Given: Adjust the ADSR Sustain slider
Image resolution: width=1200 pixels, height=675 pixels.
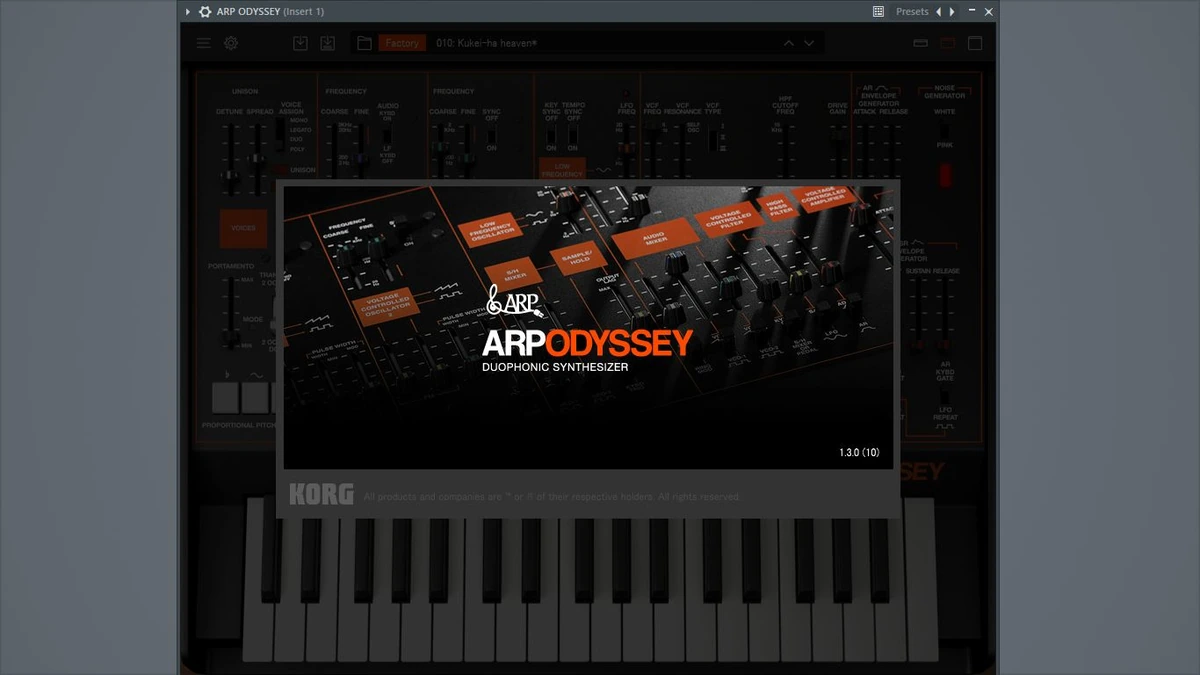Looking at the screenshot, I should click(x=918, y=315).
